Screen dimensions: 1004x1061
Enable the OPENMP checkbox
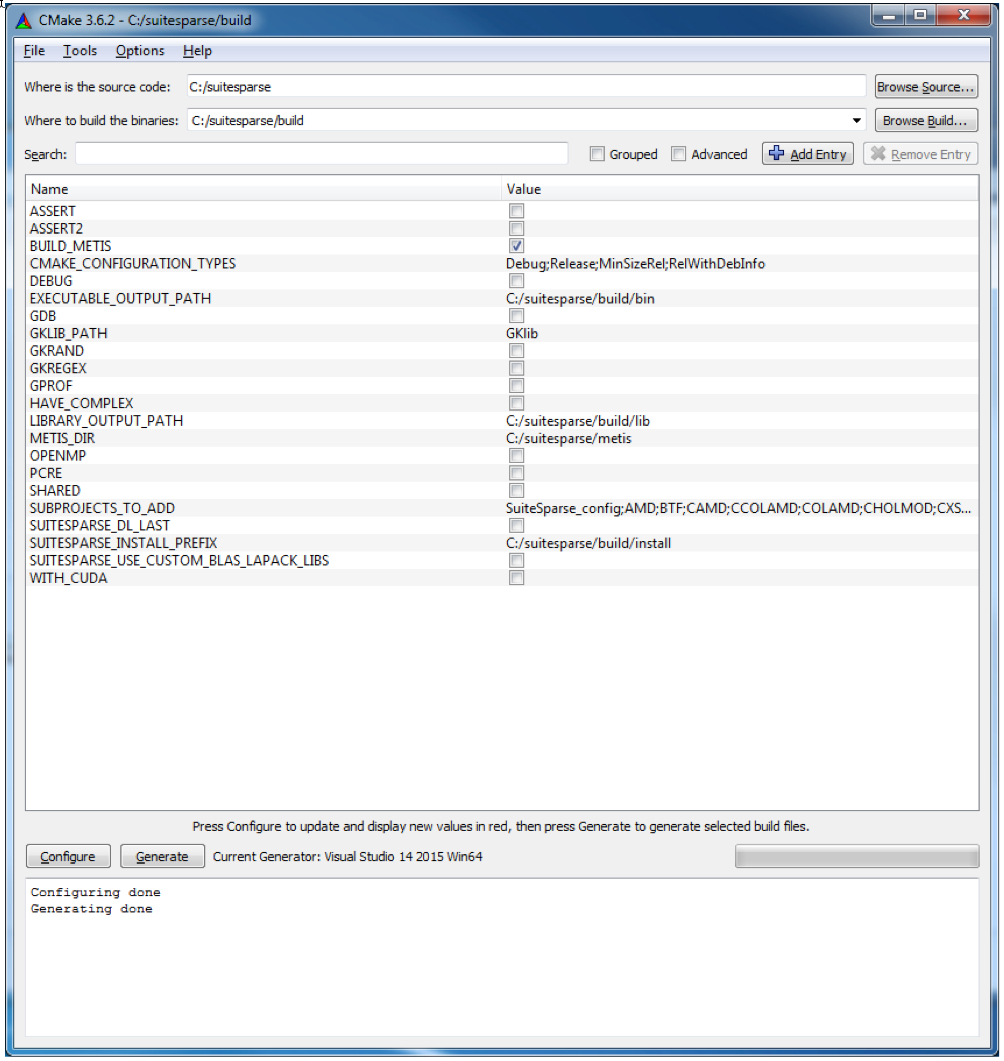pyautogui.click(x=518, y=456)
